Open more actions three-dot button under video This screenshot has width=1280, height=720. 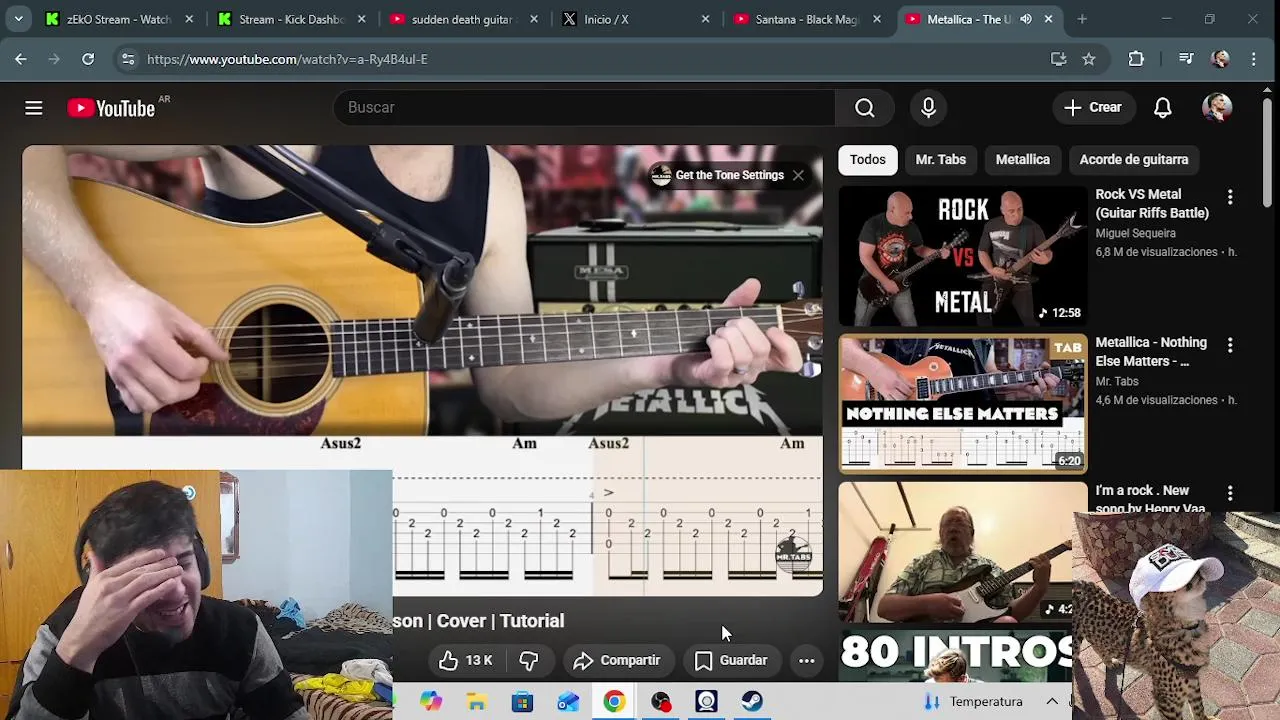pos(807,661)
